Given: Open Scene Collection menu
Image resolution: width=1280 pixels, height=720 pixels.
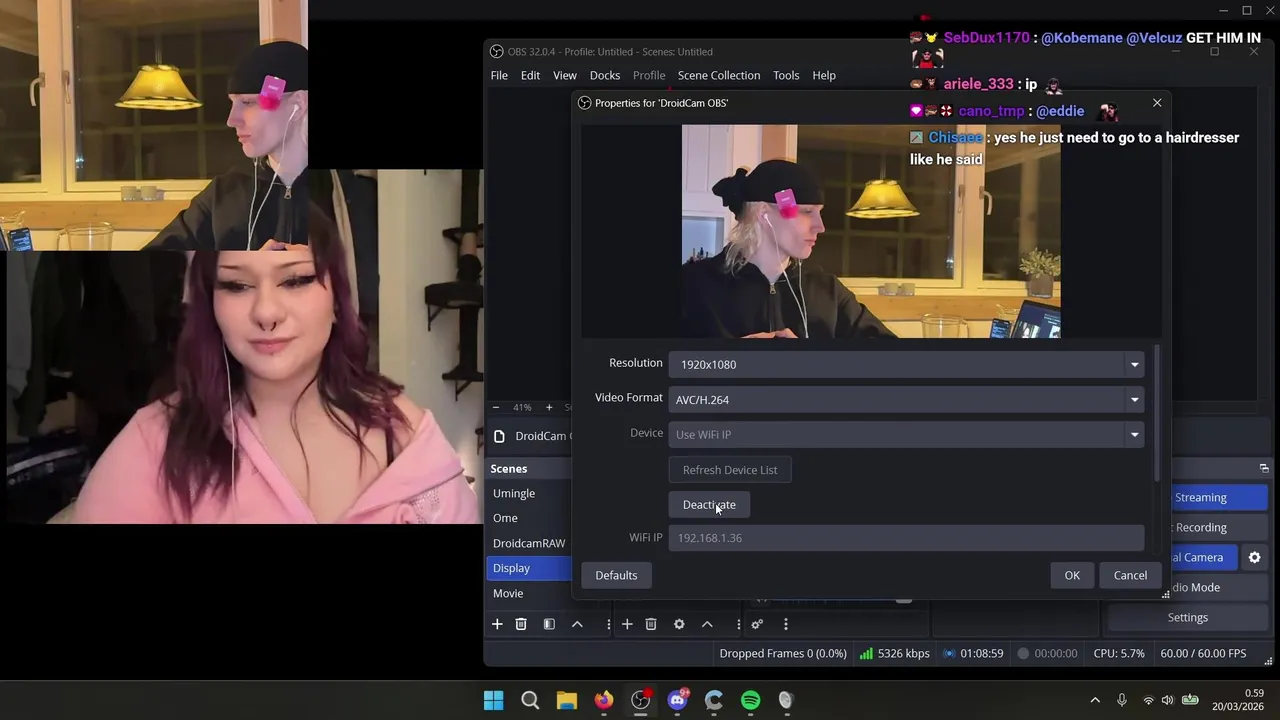Looking at the screenshot, I should (x=719, y=75).
